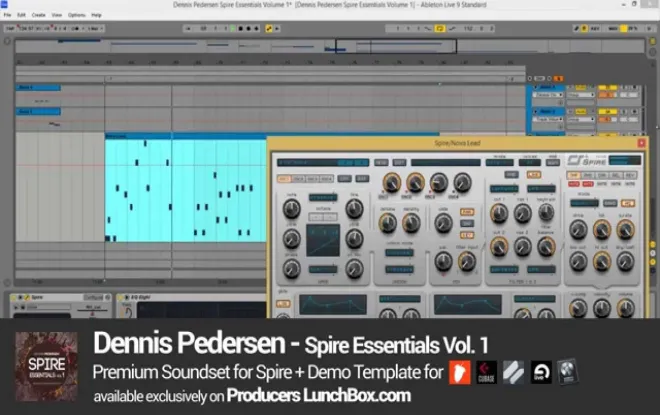Click the Stop button in transport

tap(240, 29)
